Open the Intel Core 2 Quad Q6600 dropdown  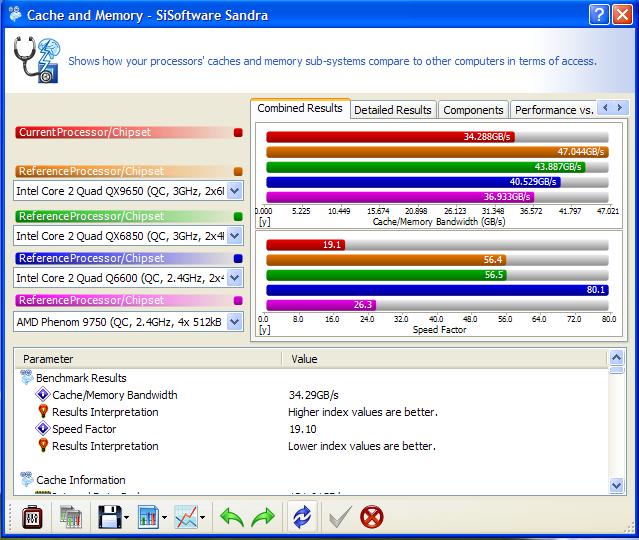pos(235,278)
